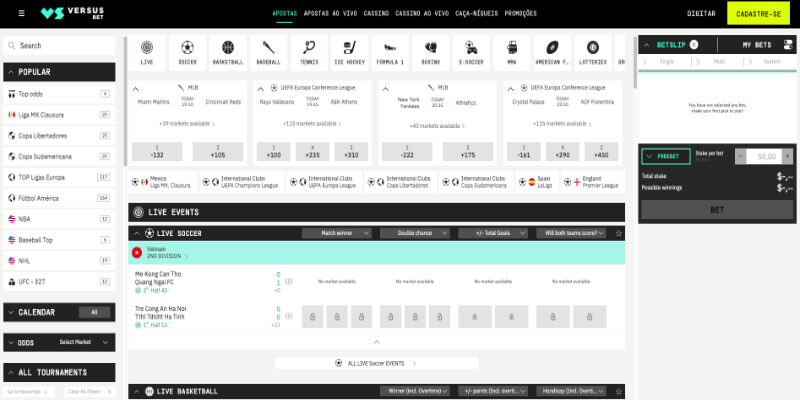Screen dimensions: 800x400
Task: Click the Live Events target icon
Action: [138, 212]
